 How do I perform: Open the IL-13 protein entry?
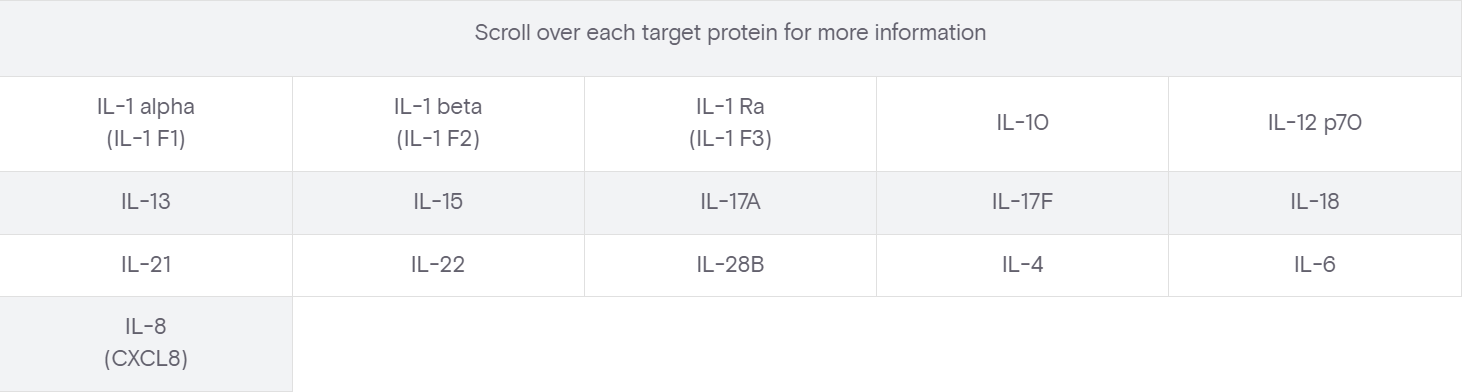click(146, 202)
